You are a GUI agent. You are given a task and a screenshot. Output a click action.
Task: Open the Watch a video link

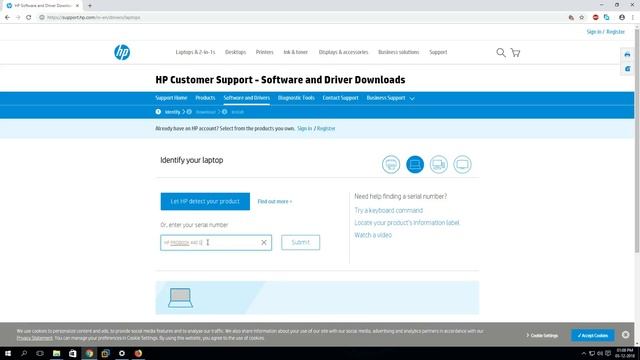pos(373,235)
